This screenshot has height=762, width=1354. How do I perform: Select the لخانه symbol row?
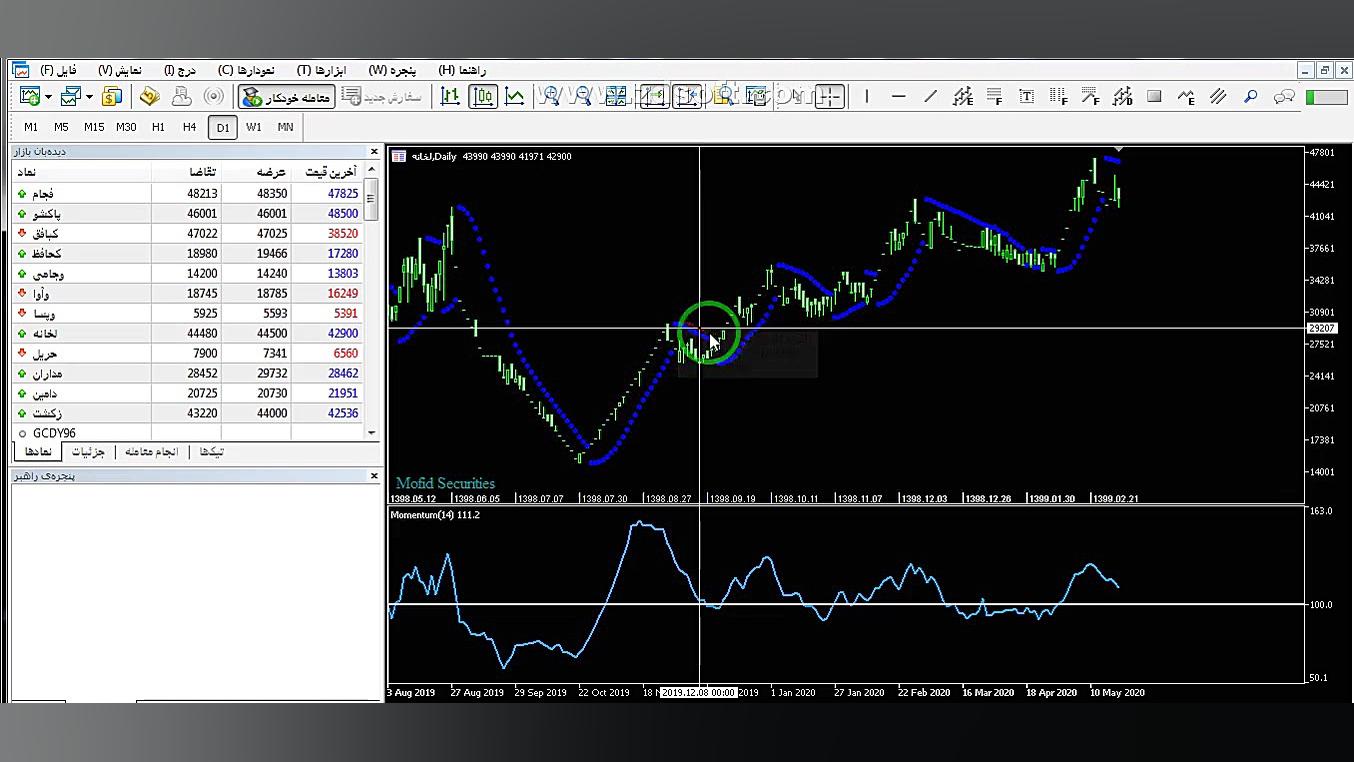(x=45, y=333)
